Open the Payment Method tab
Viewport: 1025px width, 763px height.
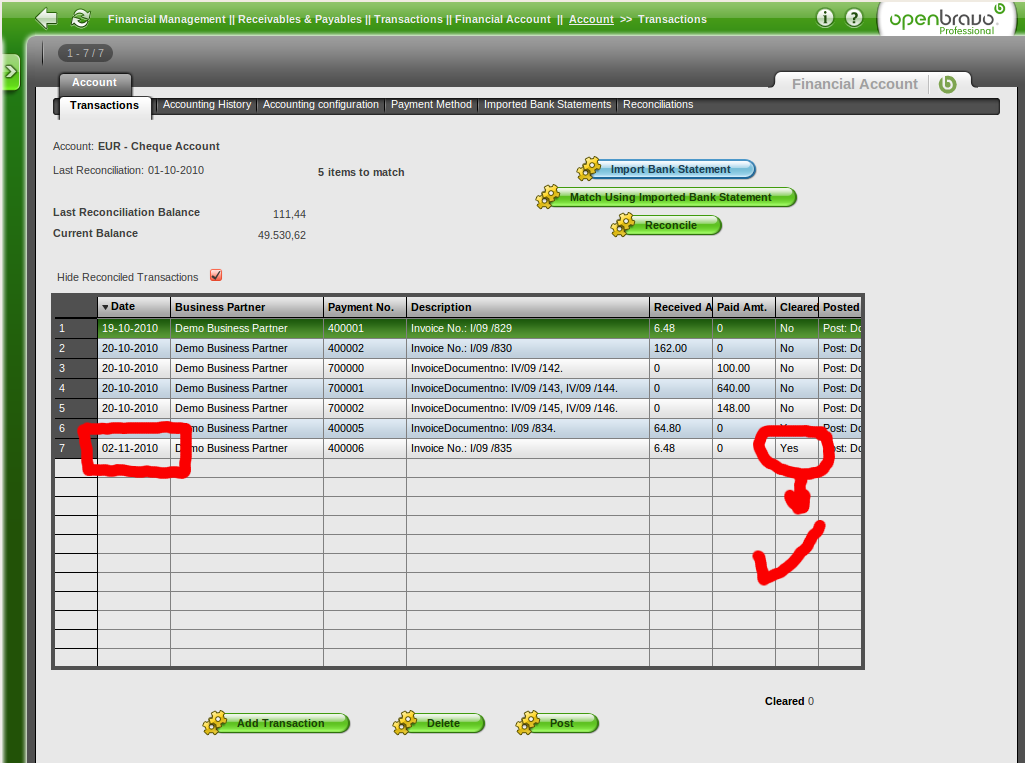click(431, 104)
